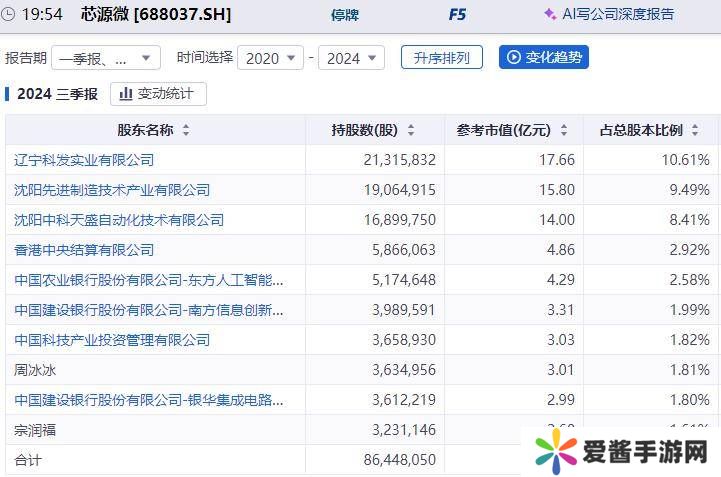This screenshot has height=477, width=721.
Task: Click the 变化趋势 button
Action: coord(544,57)
